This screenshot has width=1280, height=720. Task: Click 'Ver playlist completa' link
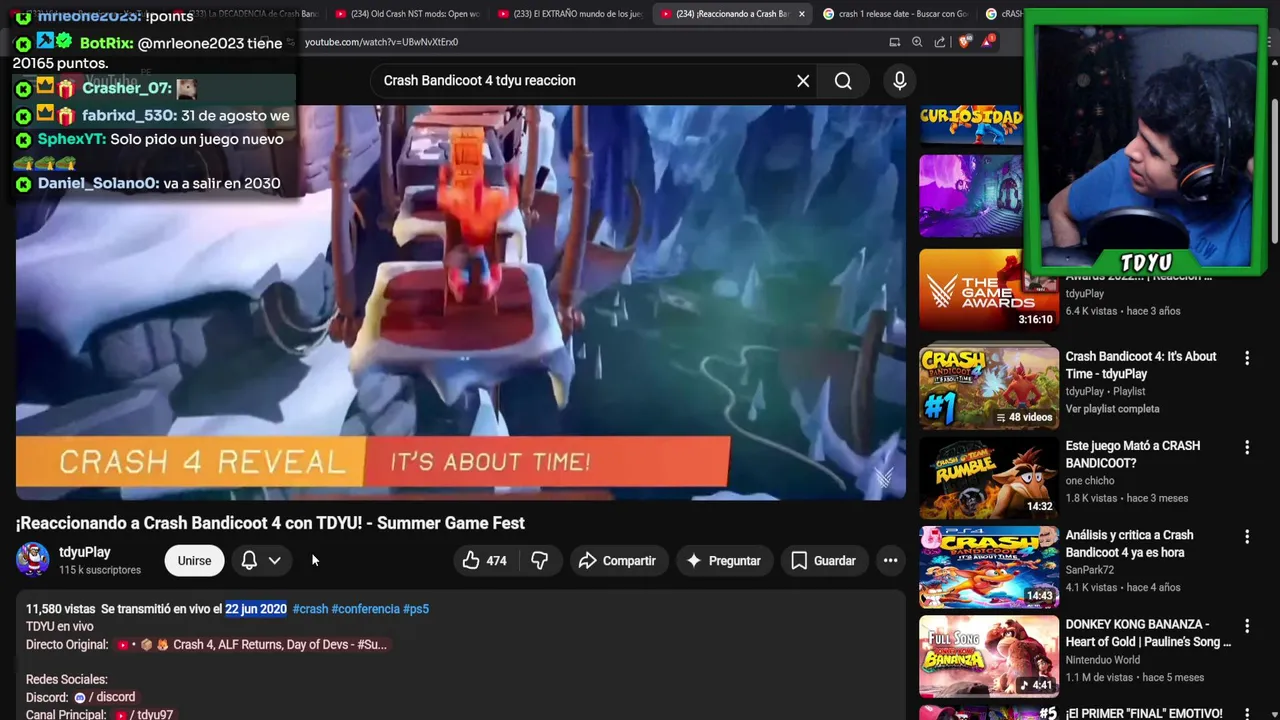pyautogui.click(x=1112, y=409)
